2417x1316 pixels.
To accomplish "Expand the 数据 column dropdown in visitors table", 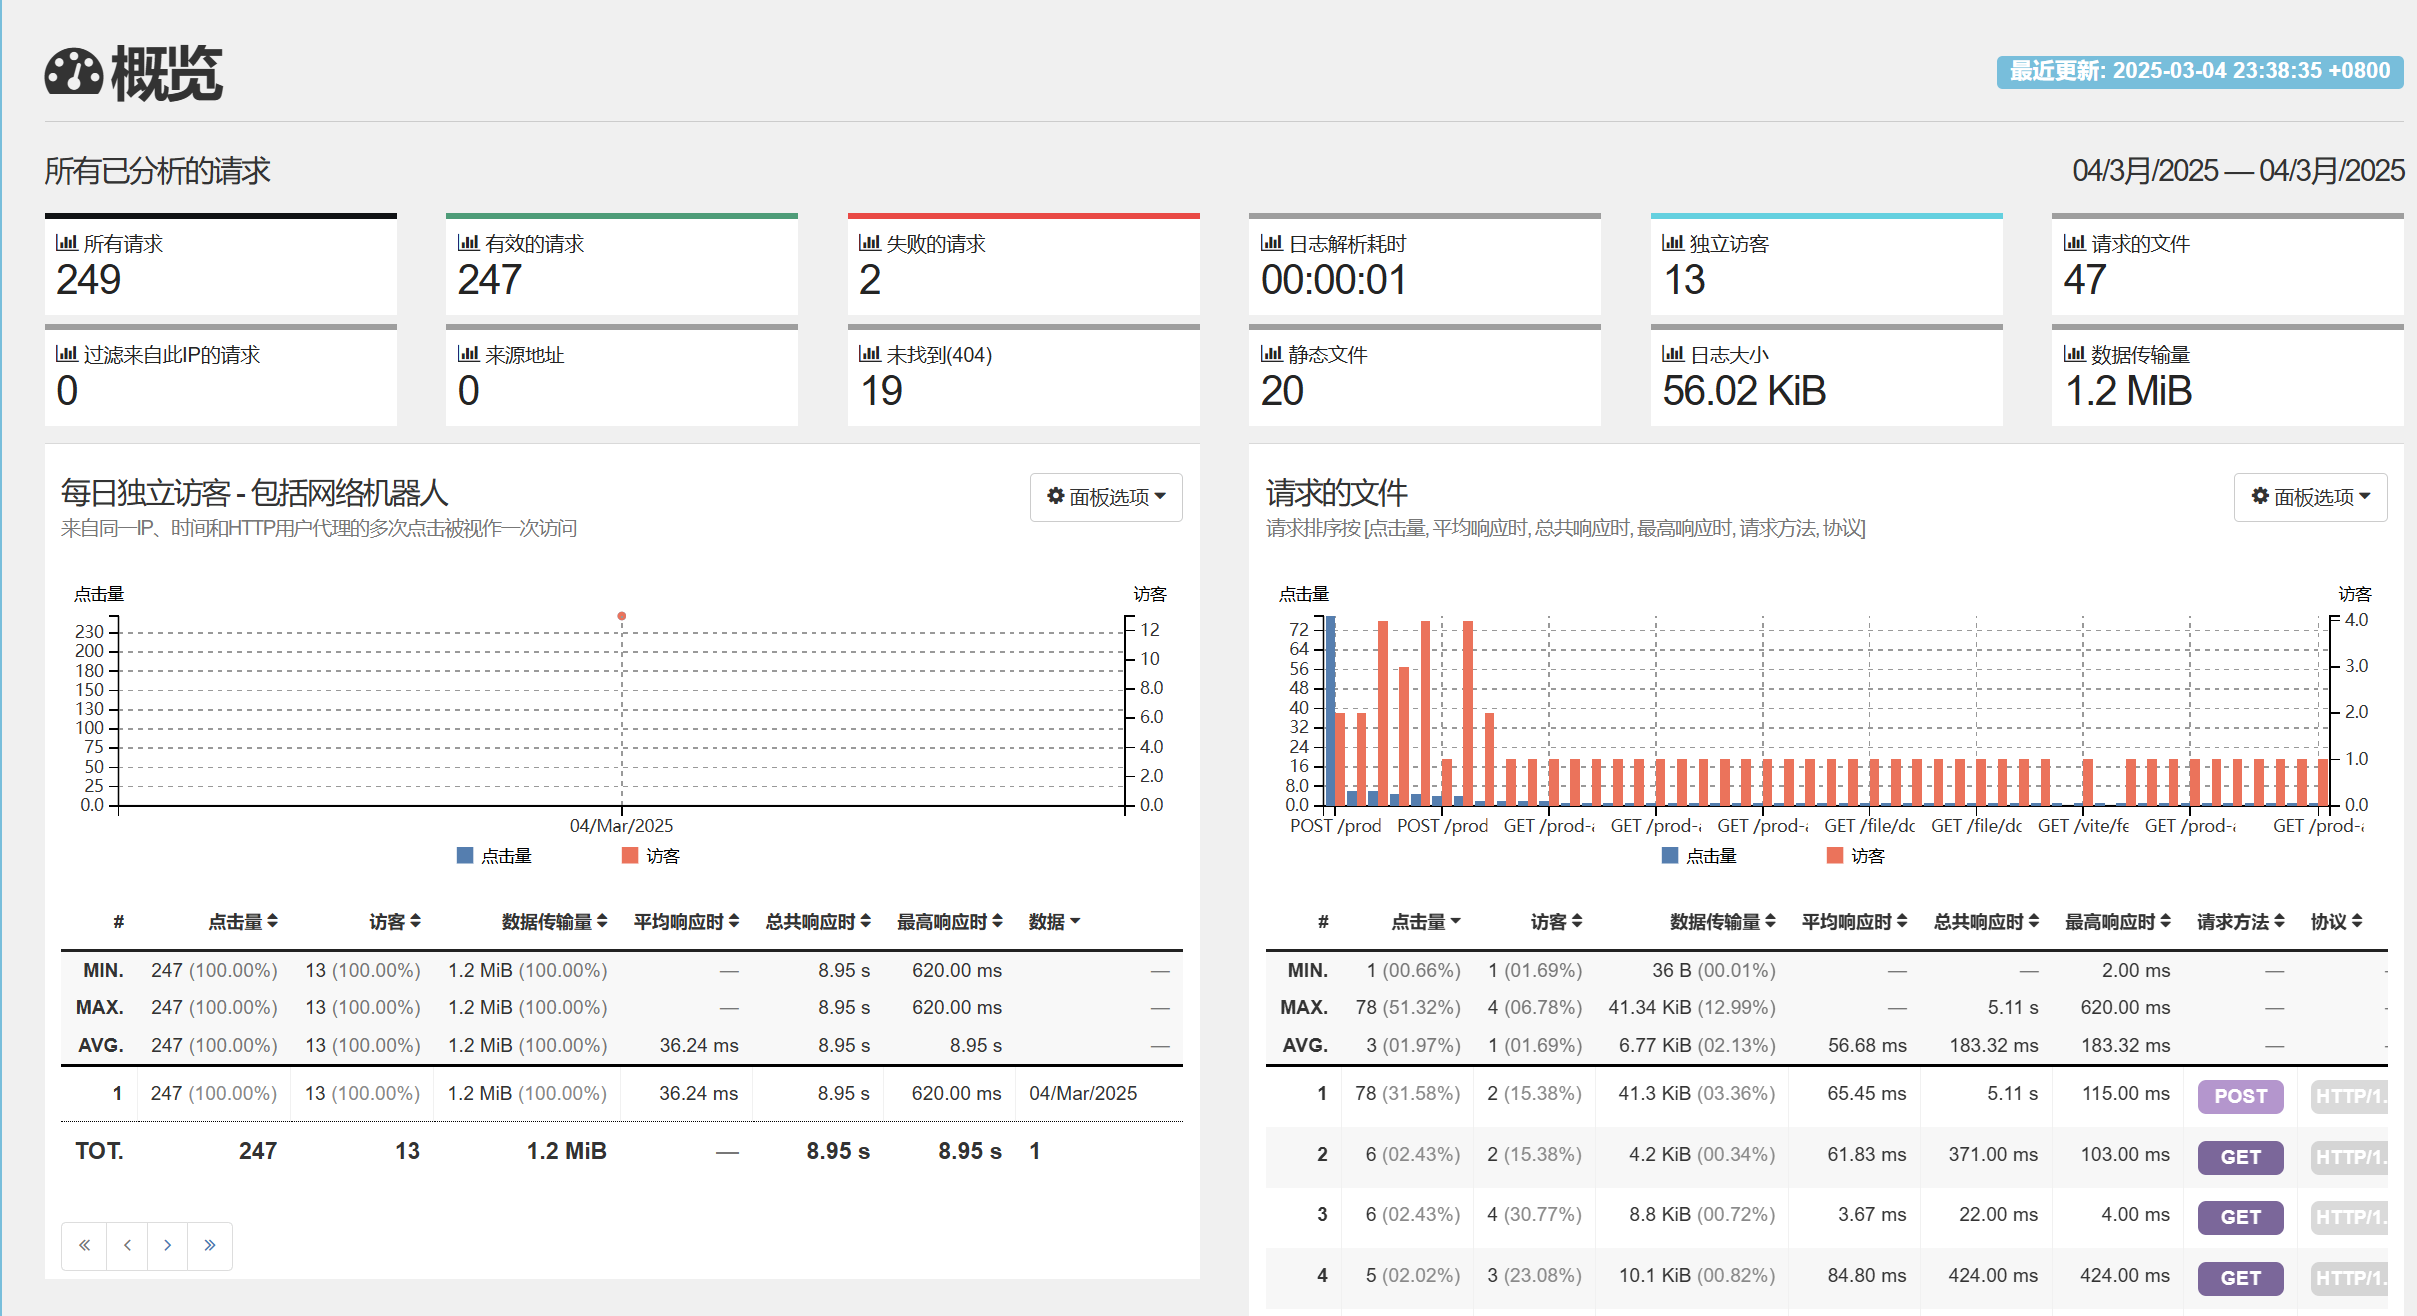I will click(1054, 921).
